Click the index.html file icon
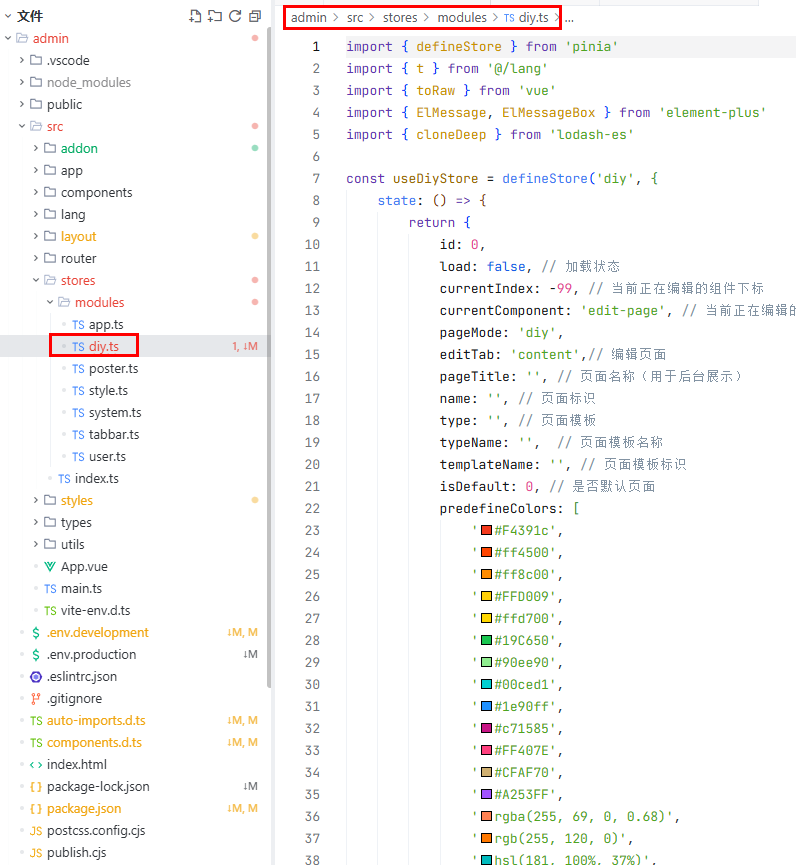The width and height of the screenshot is (796, 865). point(36,764)
